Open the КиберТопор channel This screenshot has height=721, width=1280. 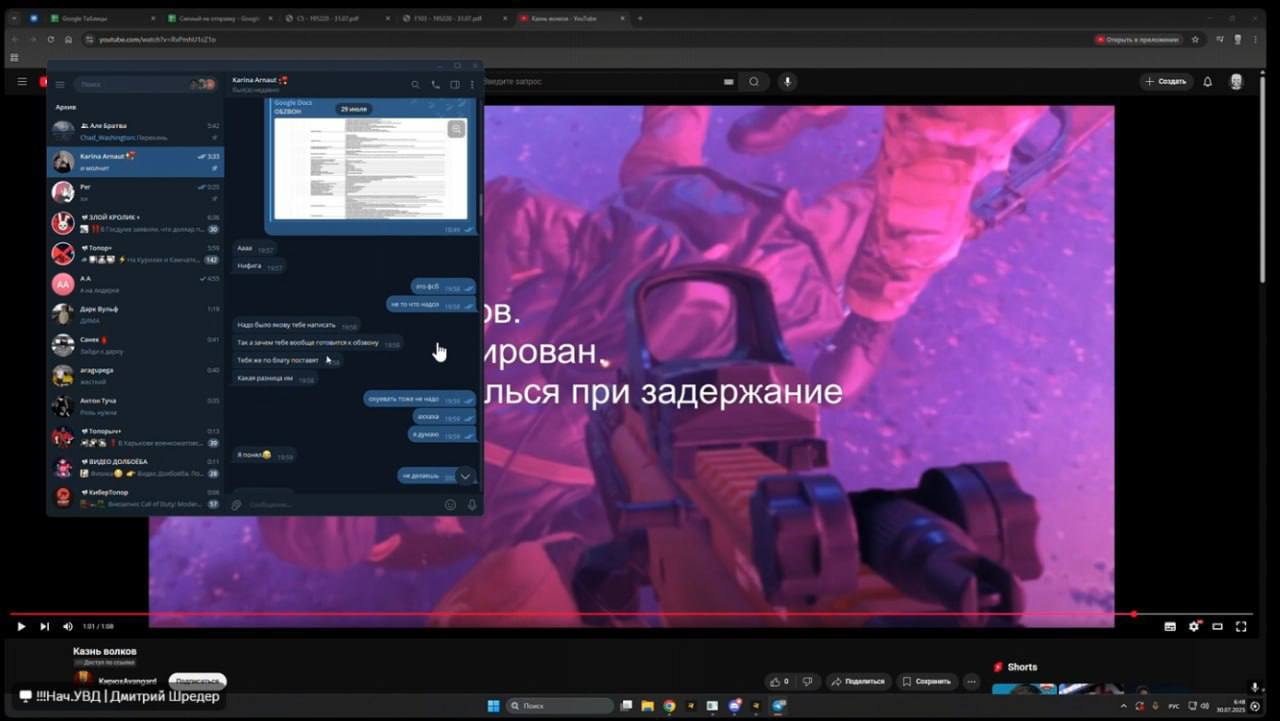[x=135, y=497]
